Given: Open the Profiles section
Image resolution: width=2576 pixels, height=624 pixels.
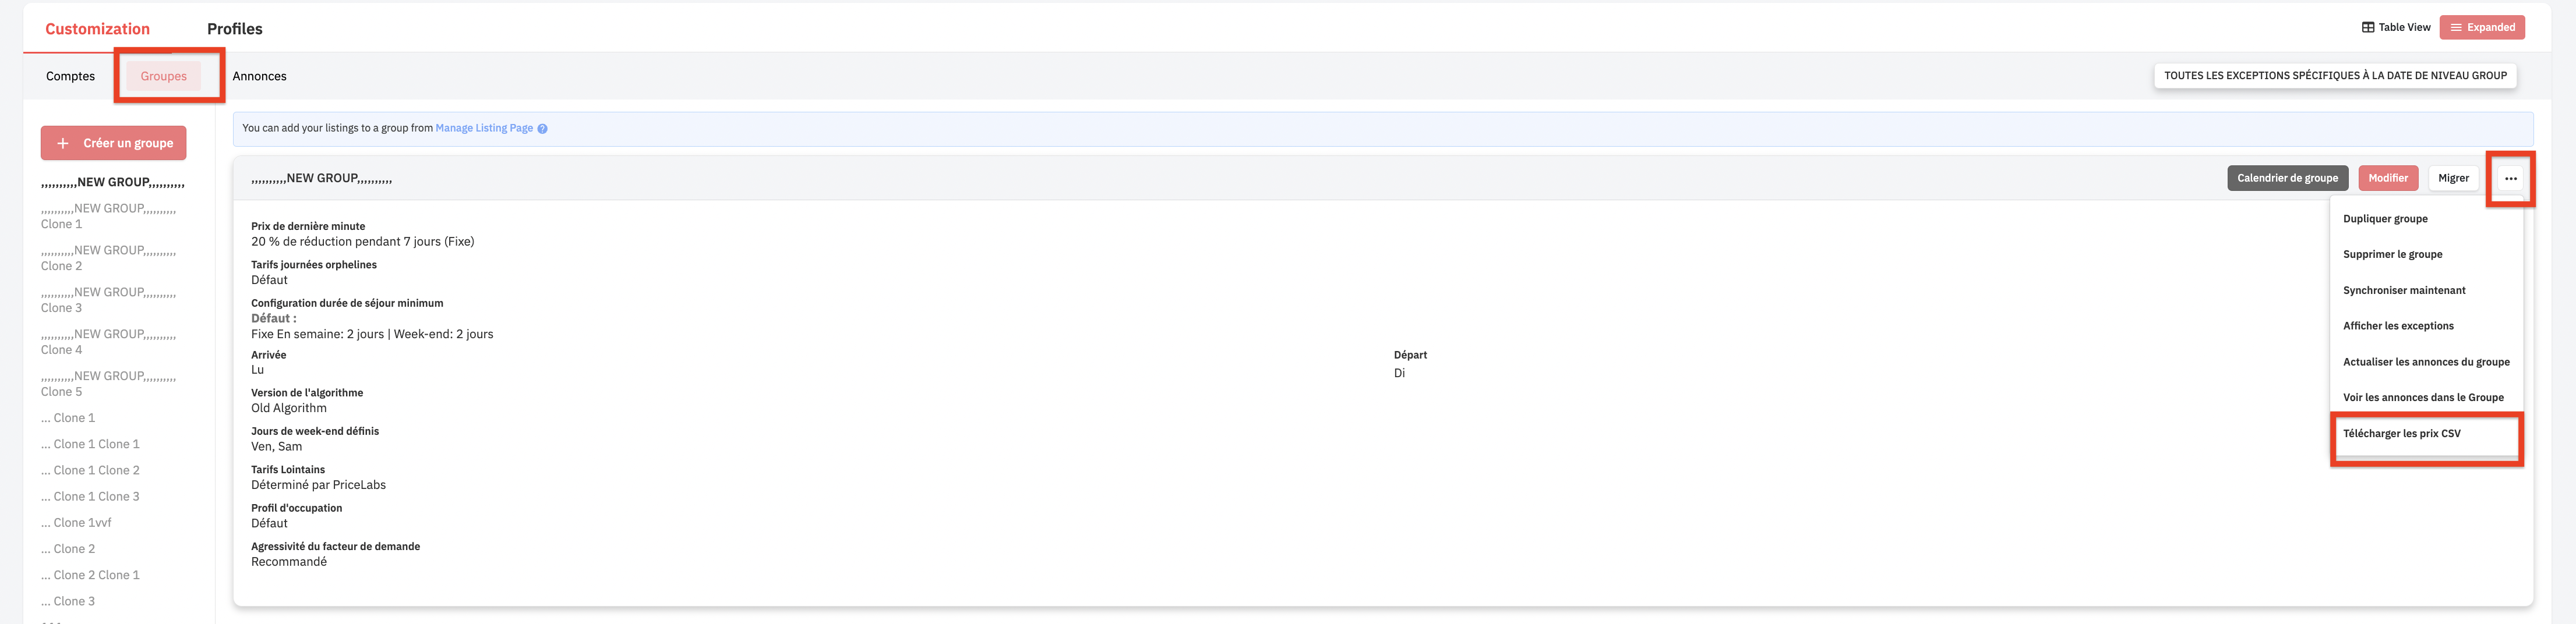Looking at the screenshot, I should [235, 29].
